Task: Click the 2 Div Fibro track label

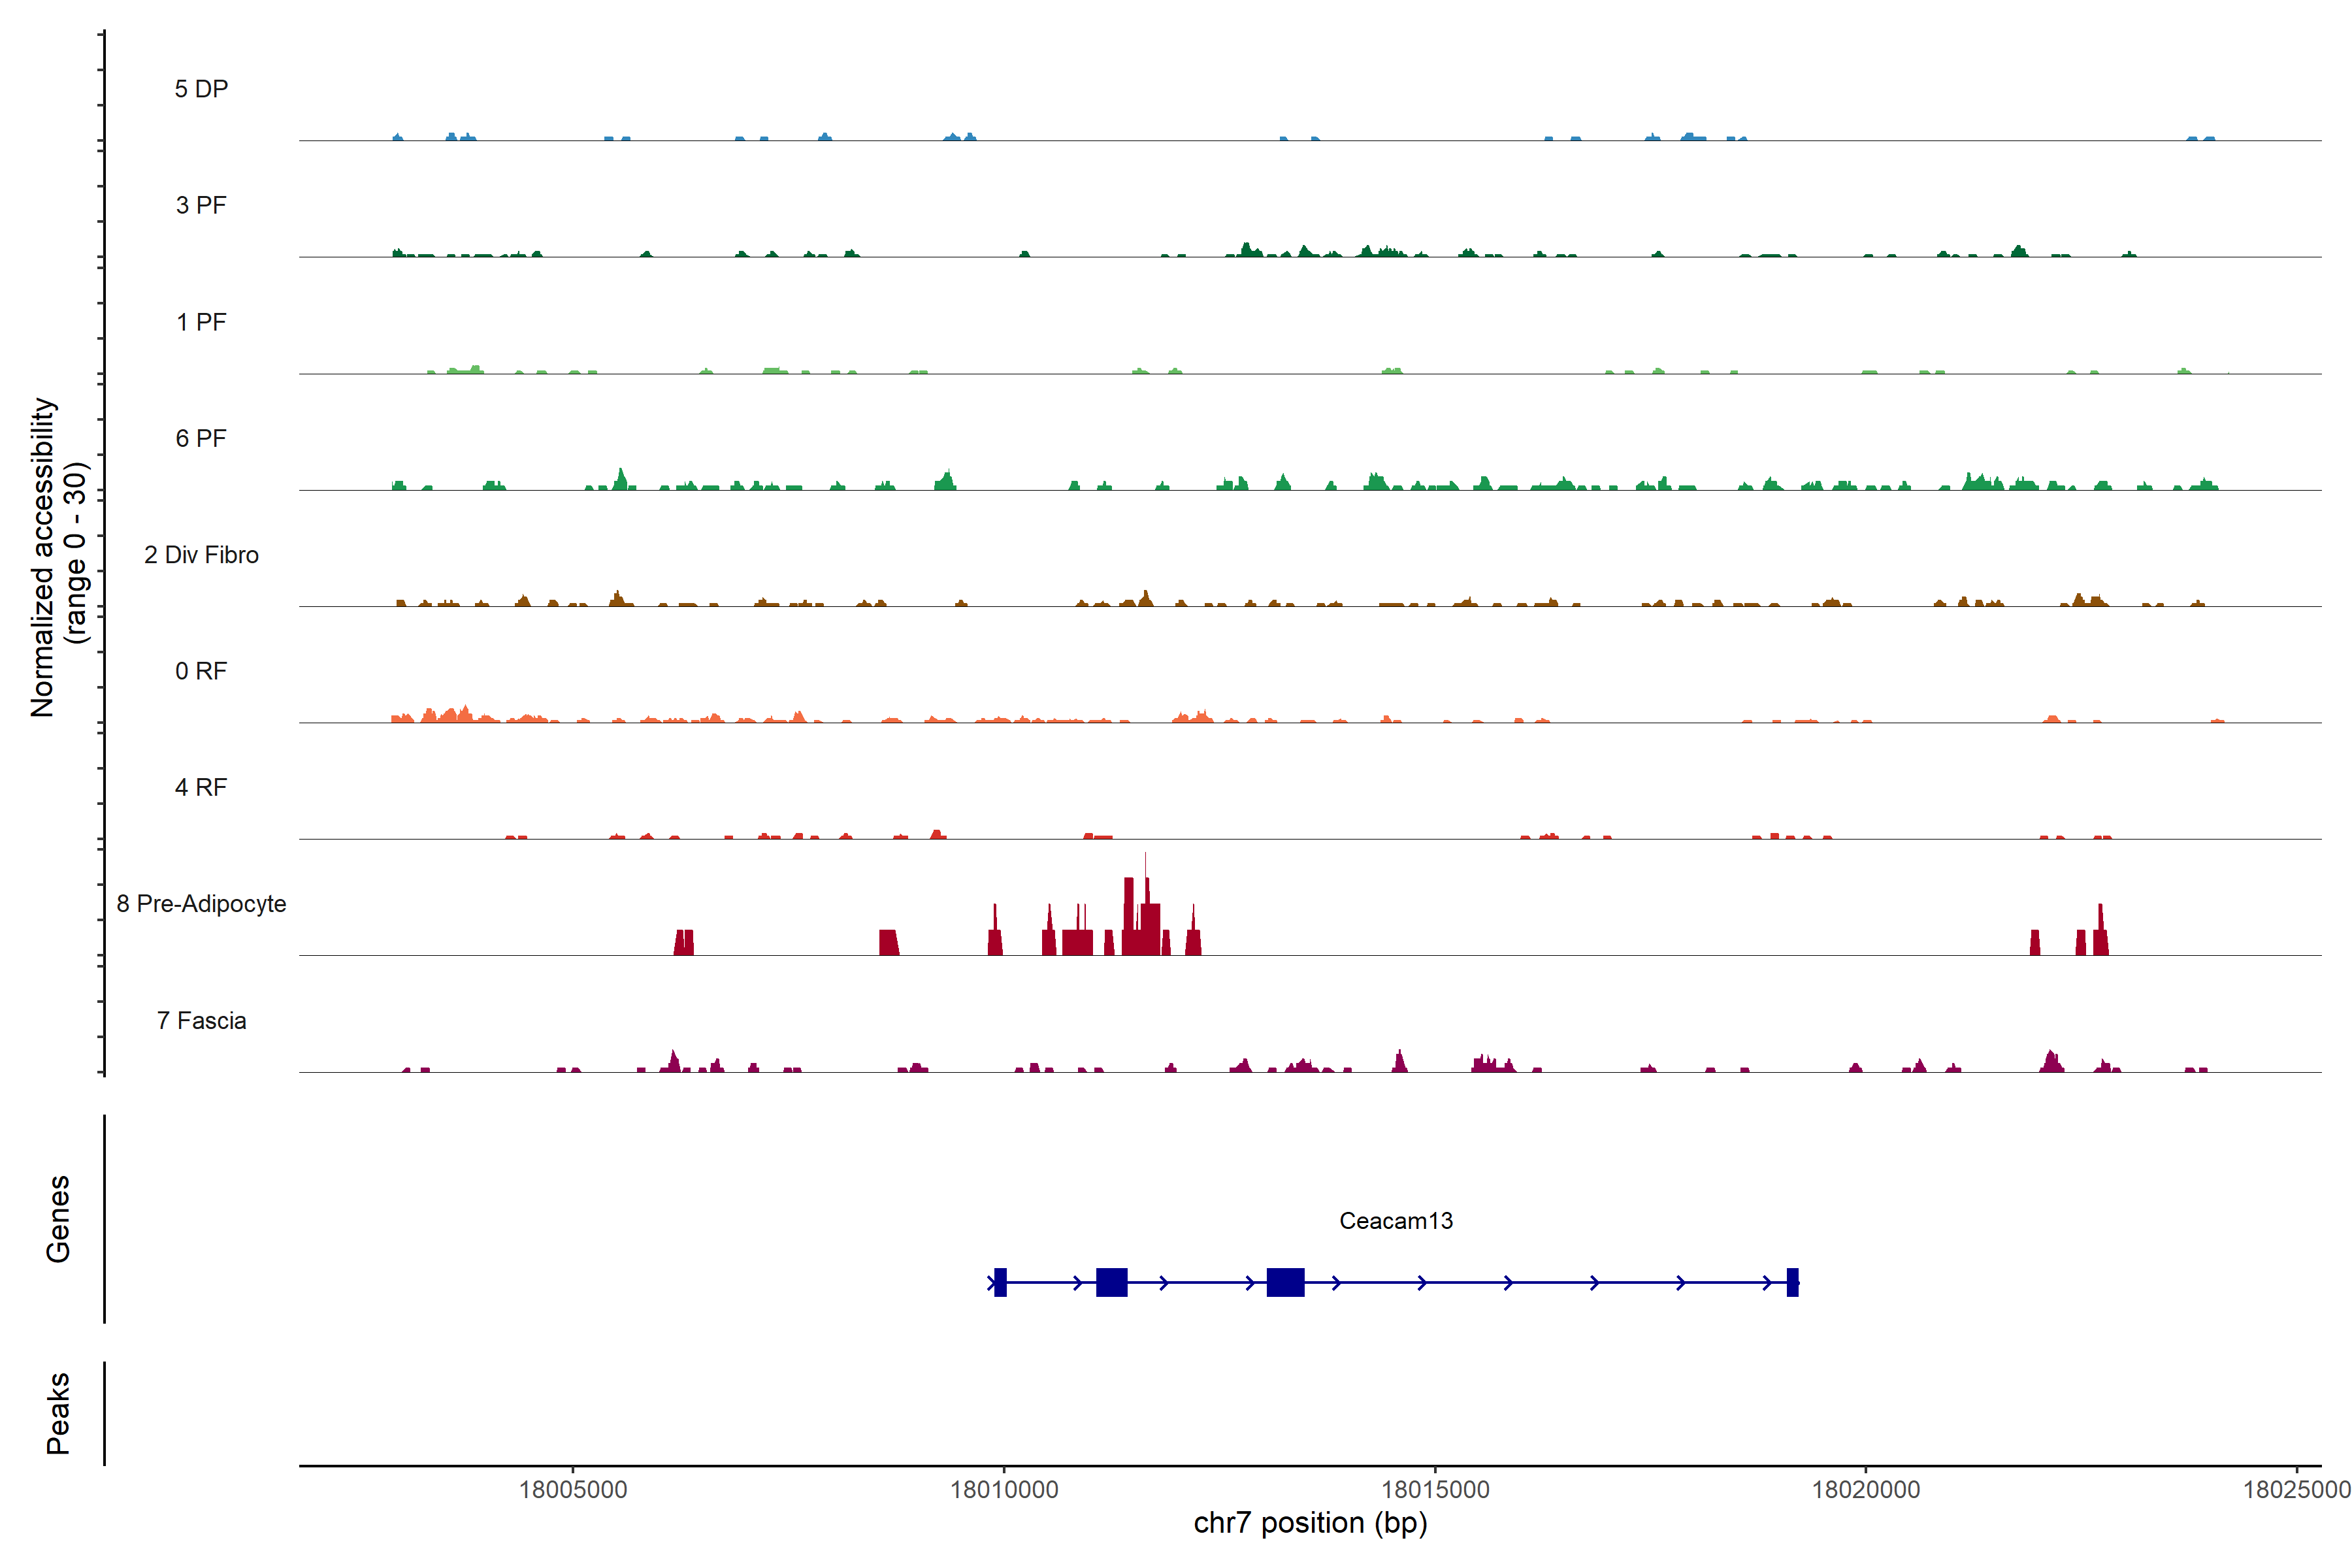Action: pos(201,555)
